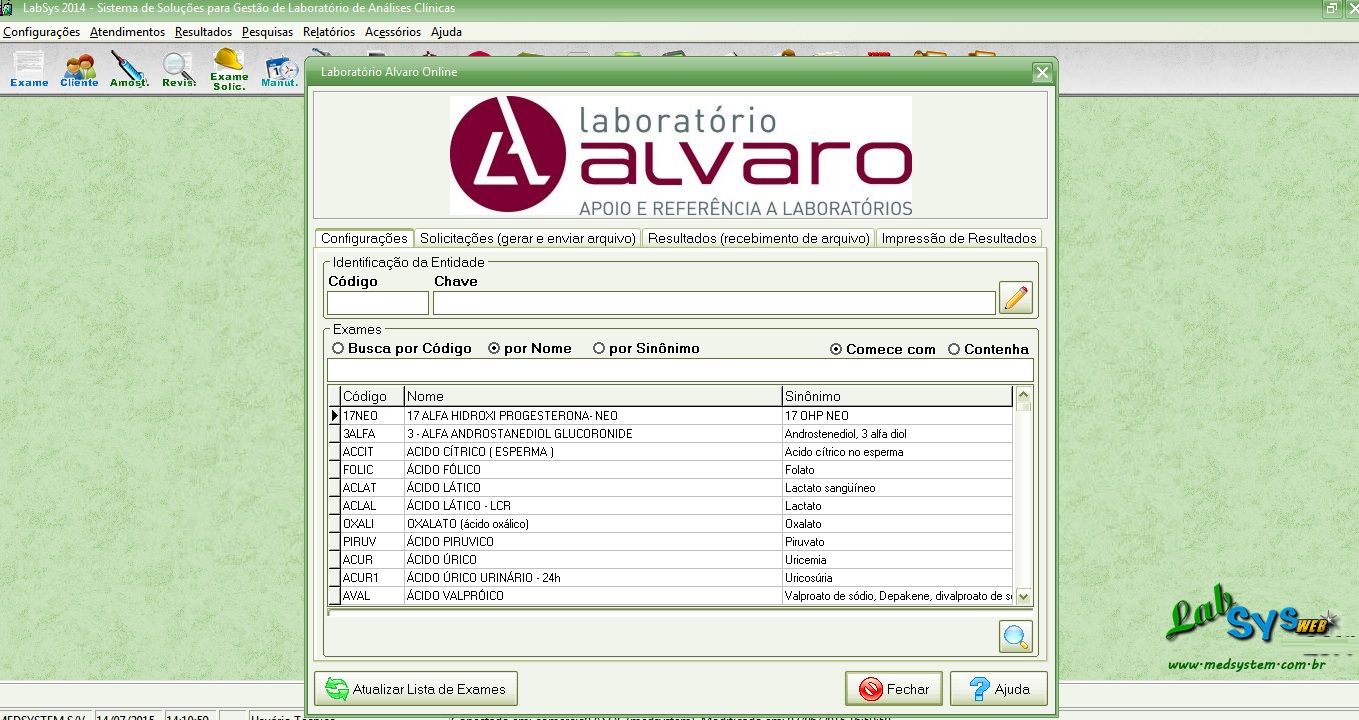Switch to the Configurações tab
Screen dimensions: 1359x720
point(364,238)
